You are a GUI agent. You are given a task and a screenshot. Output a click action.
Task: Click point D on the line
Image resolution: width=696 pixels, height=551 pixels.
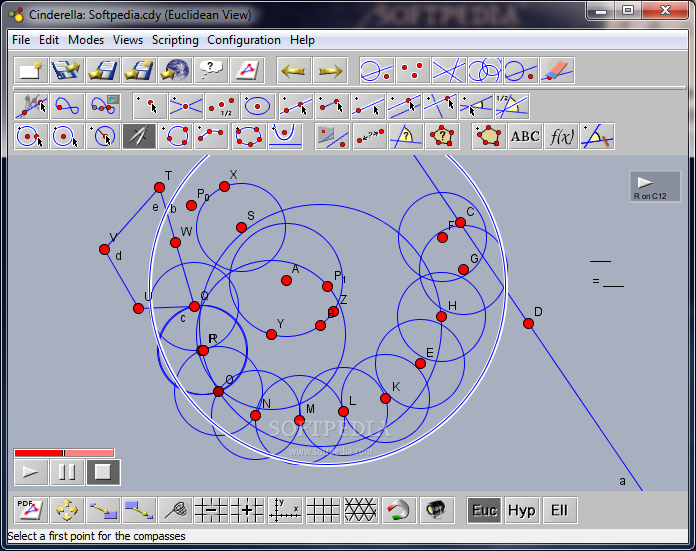[x=528, y=323]
